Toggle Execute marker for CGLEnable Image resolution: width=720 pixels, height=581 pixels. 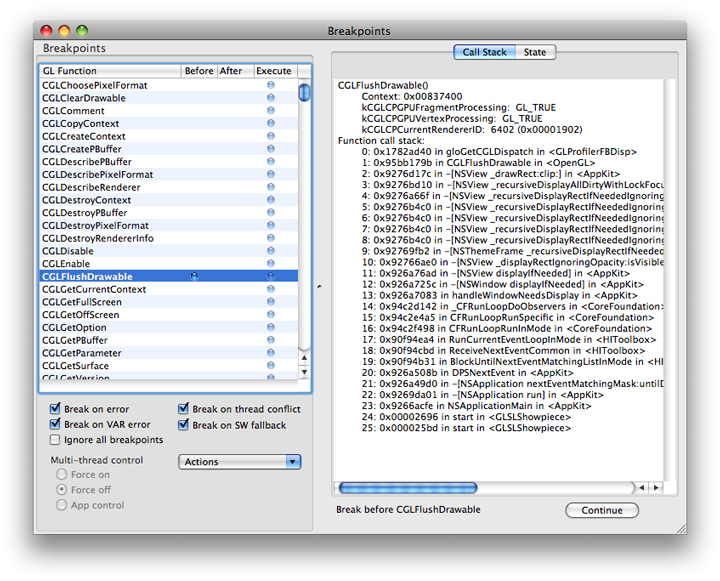click(271, 264)
